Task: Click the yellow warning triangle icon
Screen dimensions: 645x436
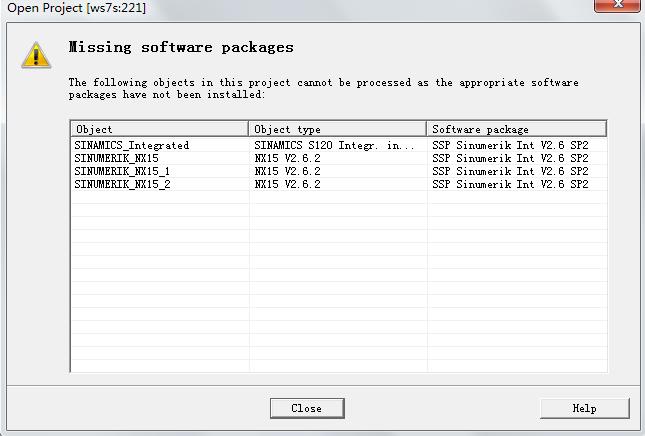Action: (35, 55)
